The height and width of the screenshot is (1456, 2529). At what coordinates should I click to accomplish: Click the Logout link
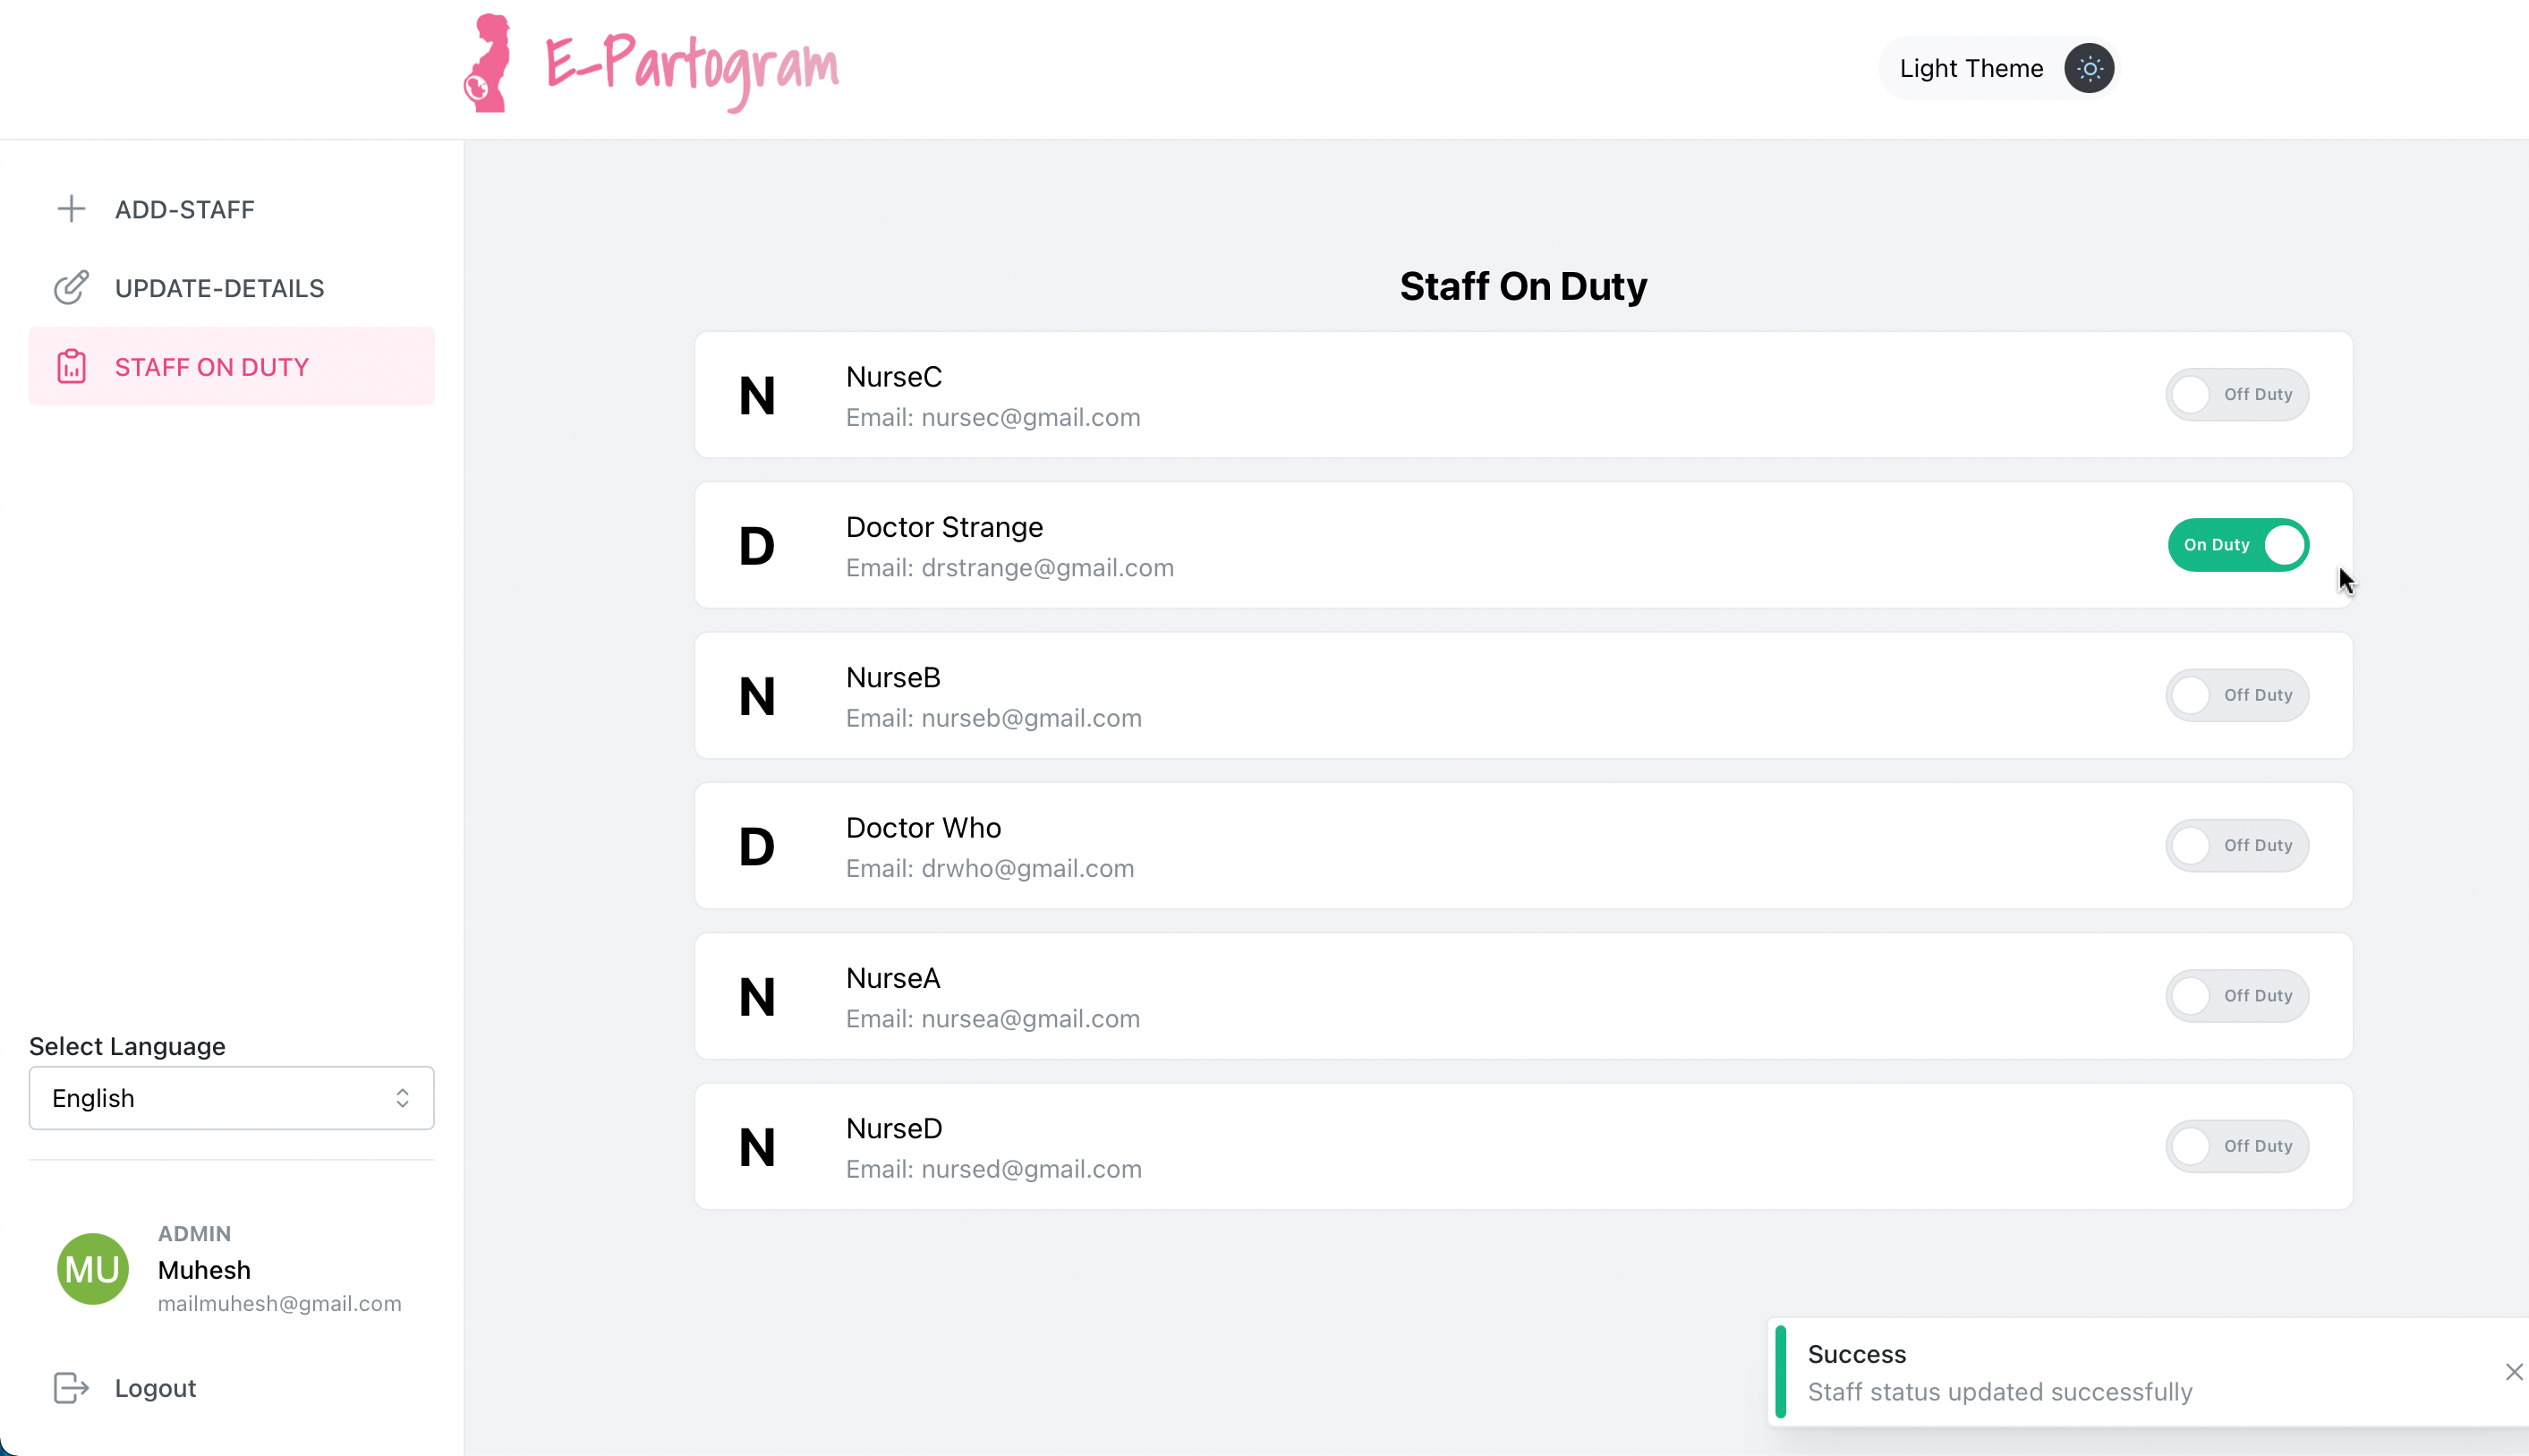(155, 1388)
